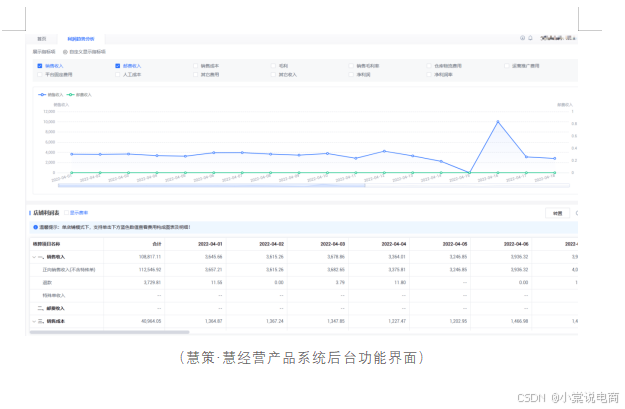Switch to the 首页 tab
Screen dimensions: 625x409
(42, 39)
